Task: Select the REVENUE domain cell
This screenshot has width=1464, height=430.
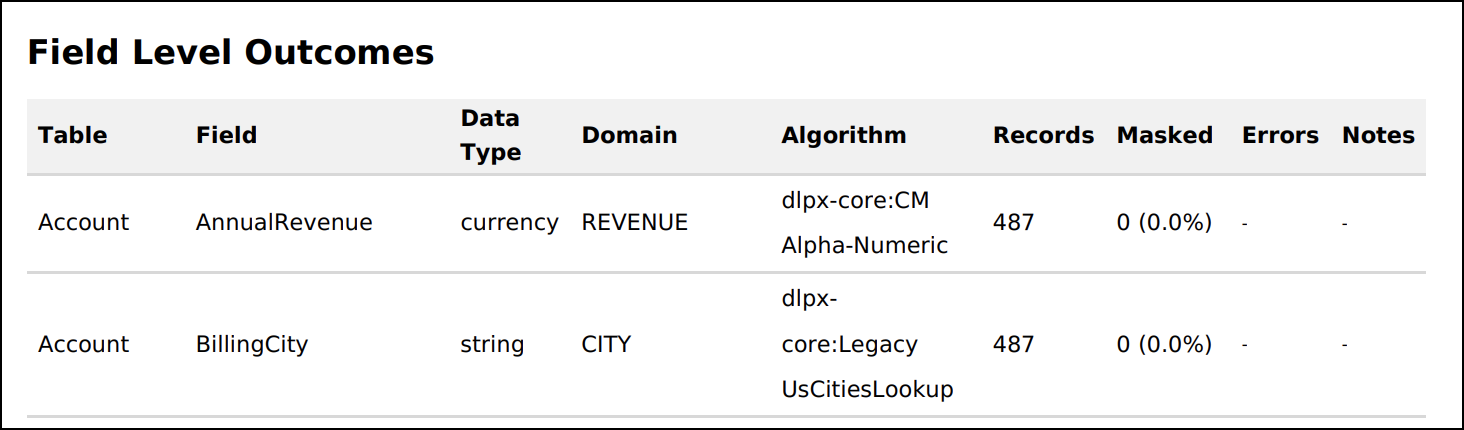Action: (634, 223)
